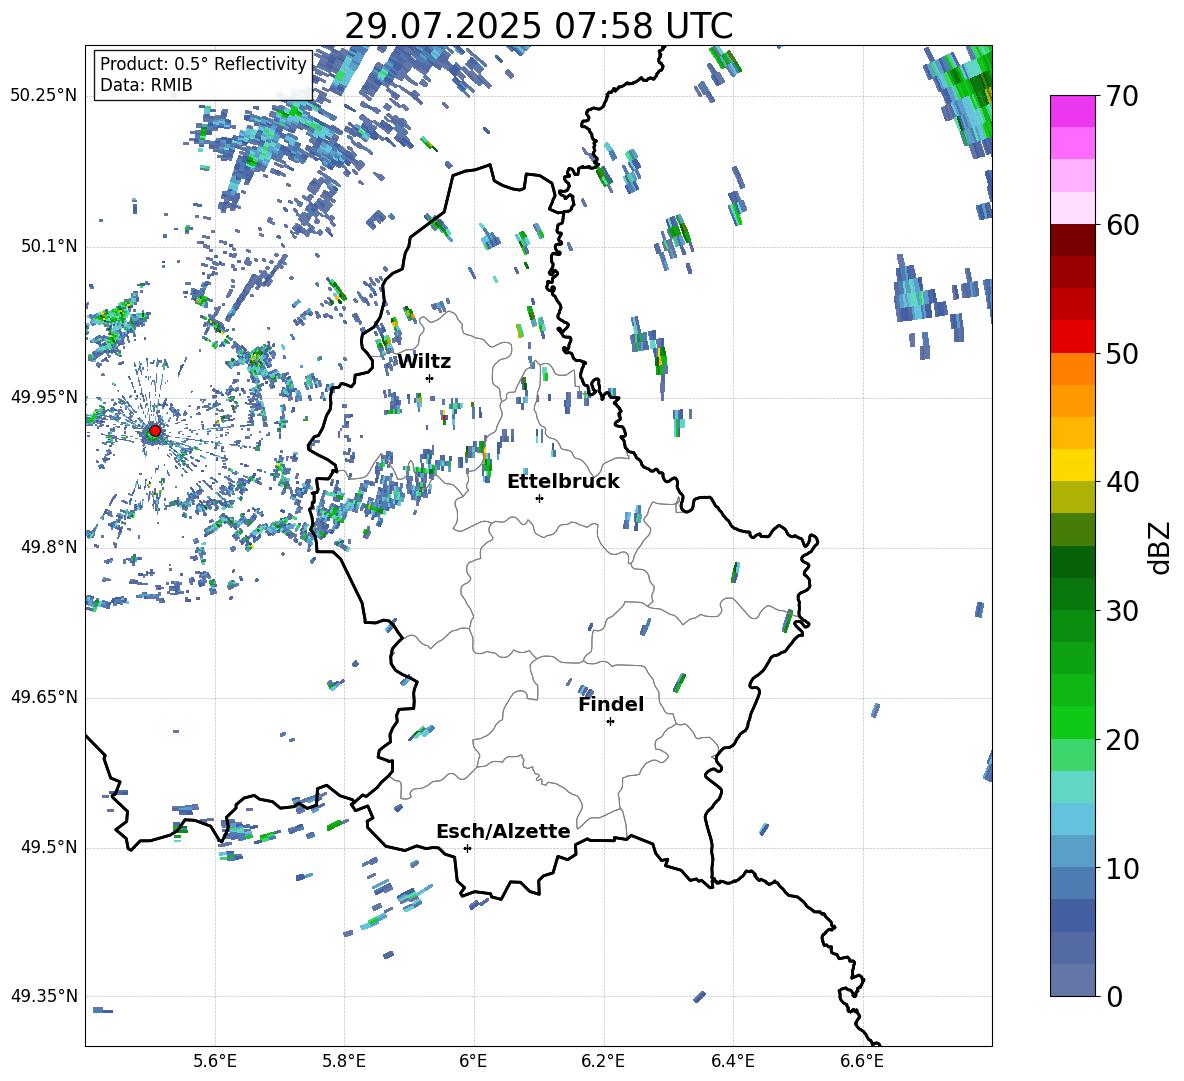Click the 0 tick label on colorbar
Image resolution: width=1184 pixels, height=1081 pixels.
[1113, 997]
